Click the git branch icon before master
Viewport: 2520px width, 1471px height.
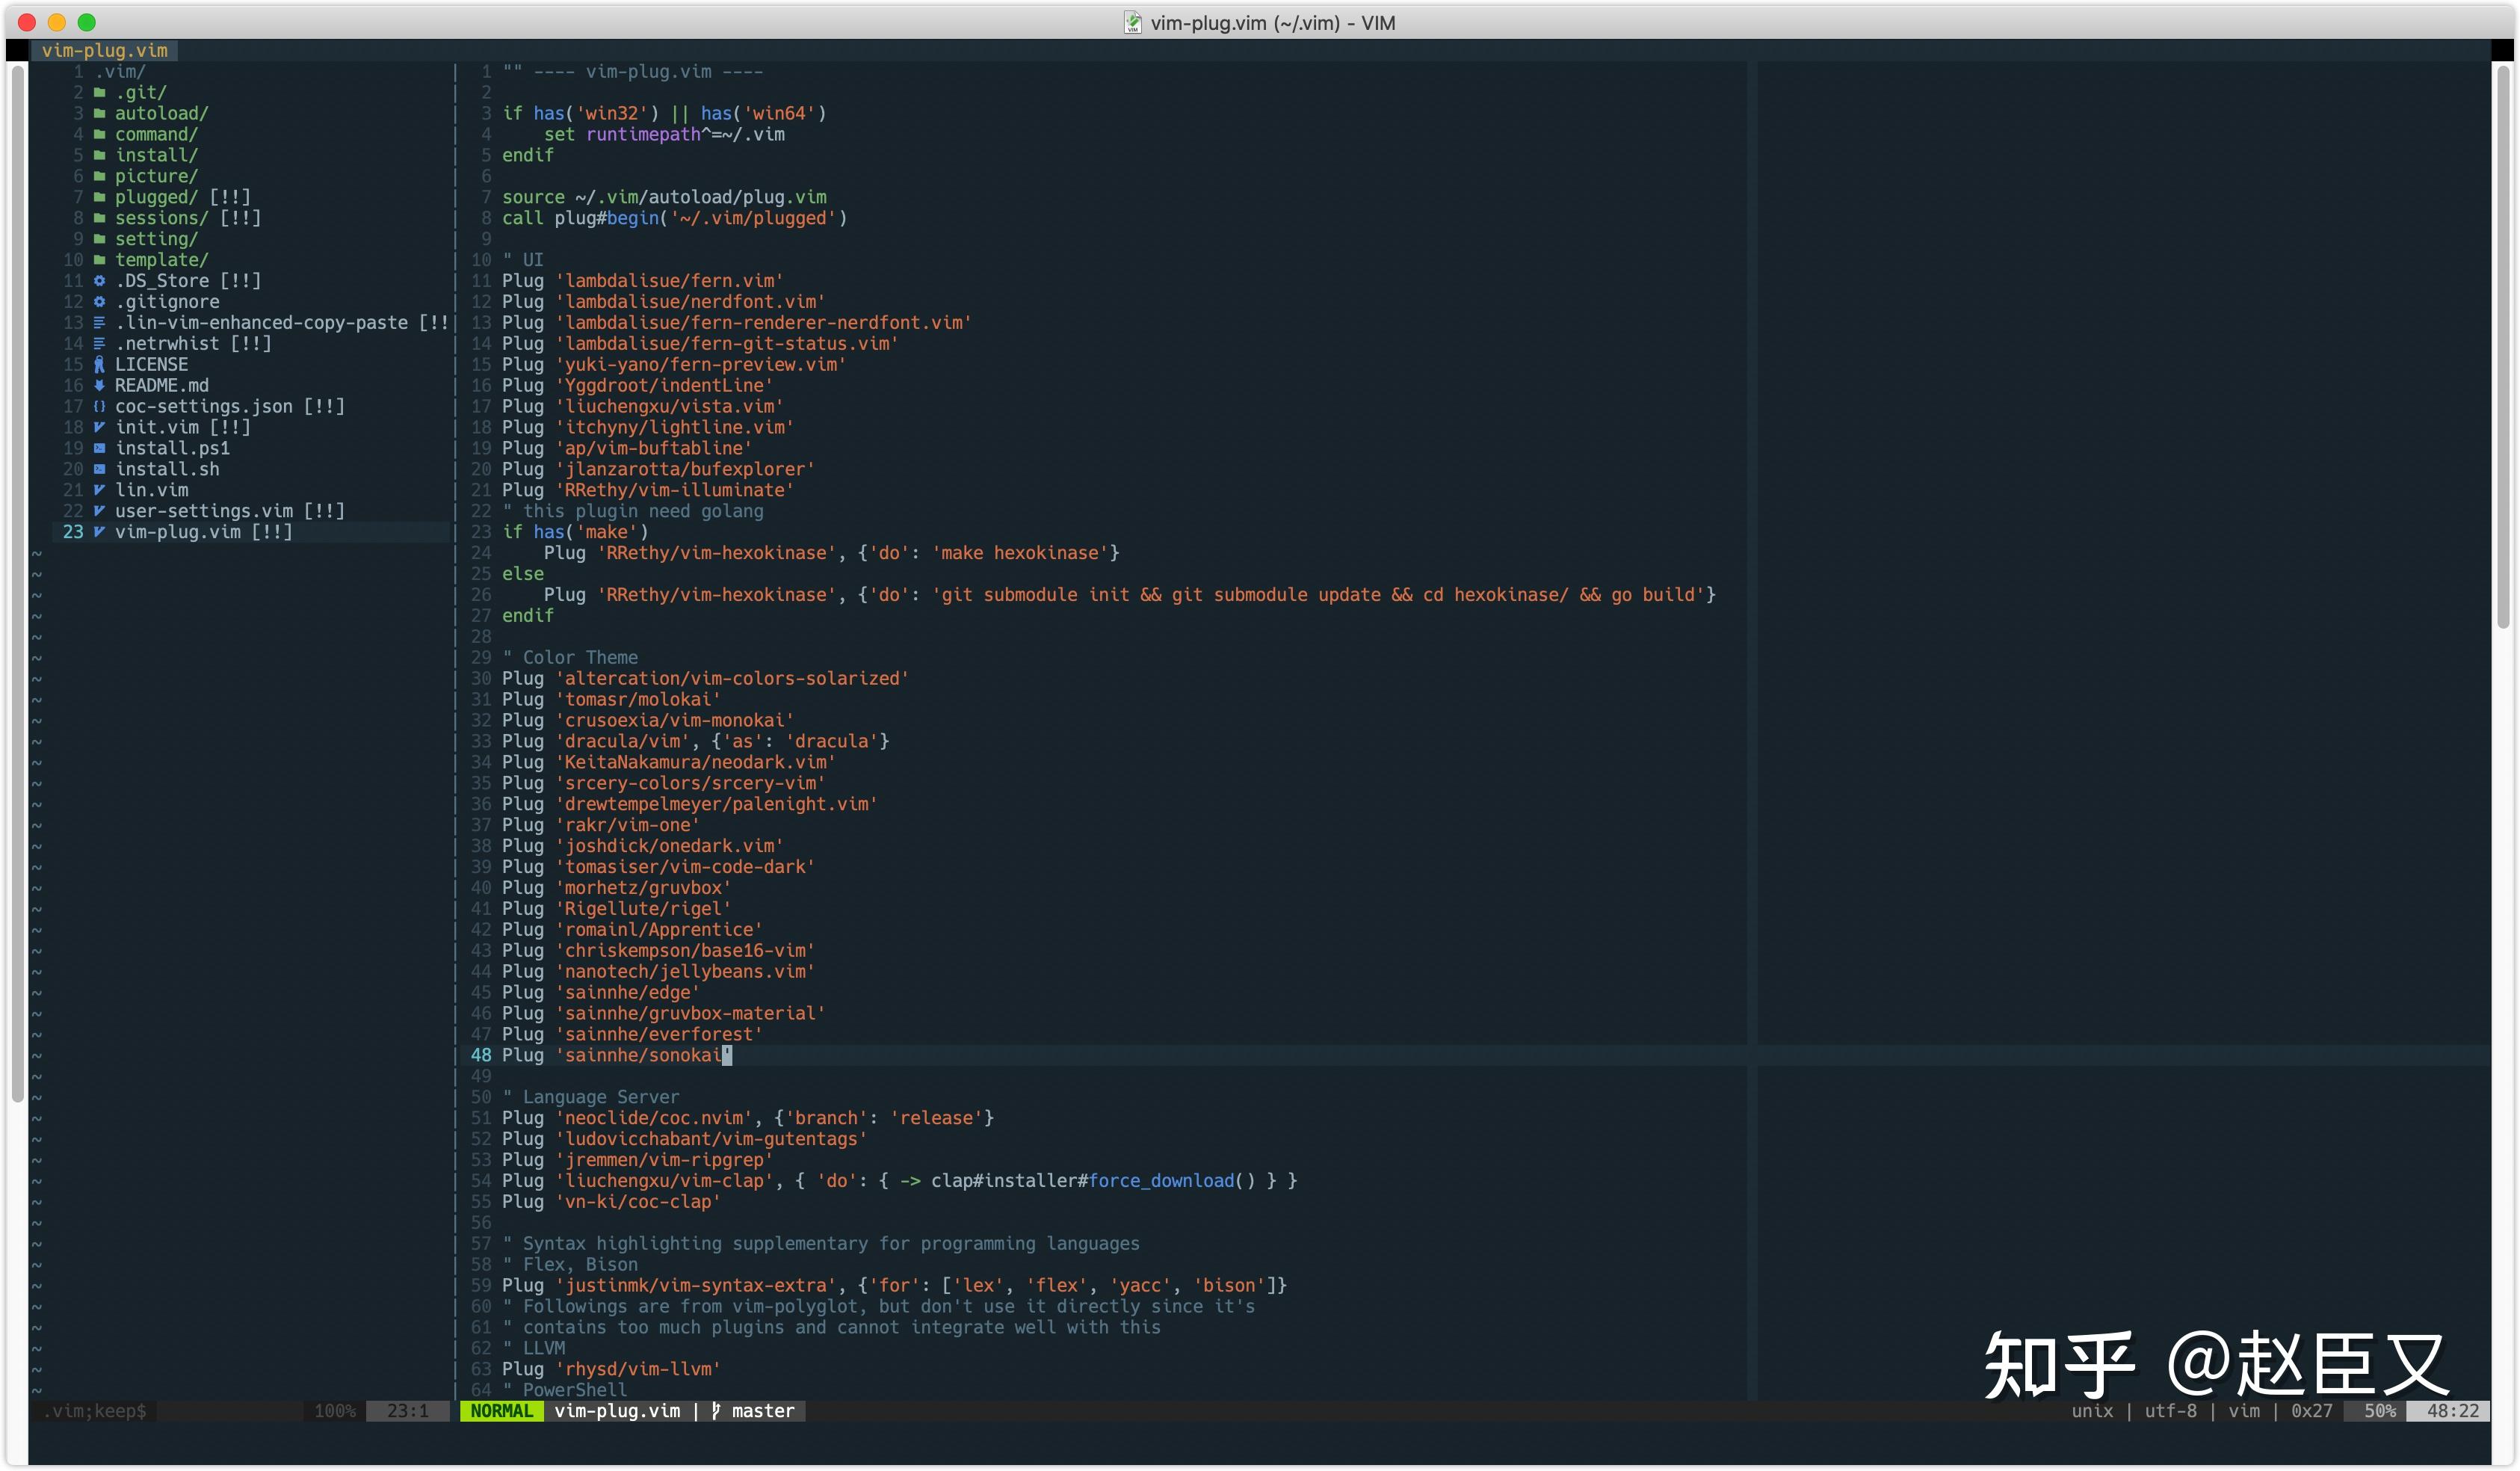716,1411
